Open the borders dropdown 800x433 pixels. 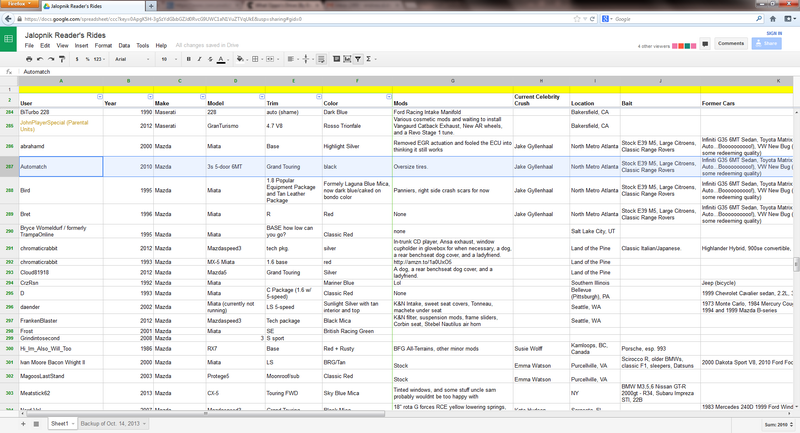(x=257, y=59)
